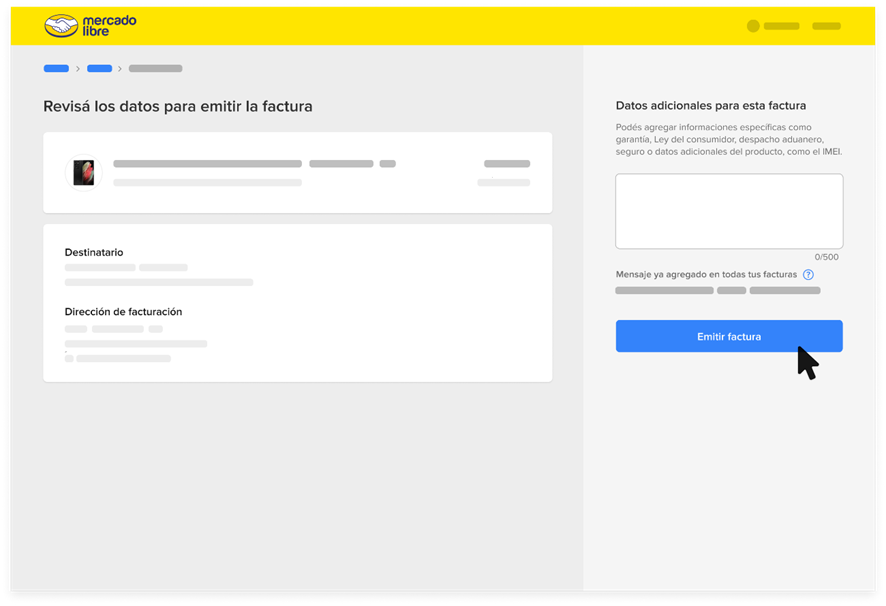Click the product price placeholder on right
Image resolution: width=886 pixels, height=606 pixels.
(x=507, y=164)
